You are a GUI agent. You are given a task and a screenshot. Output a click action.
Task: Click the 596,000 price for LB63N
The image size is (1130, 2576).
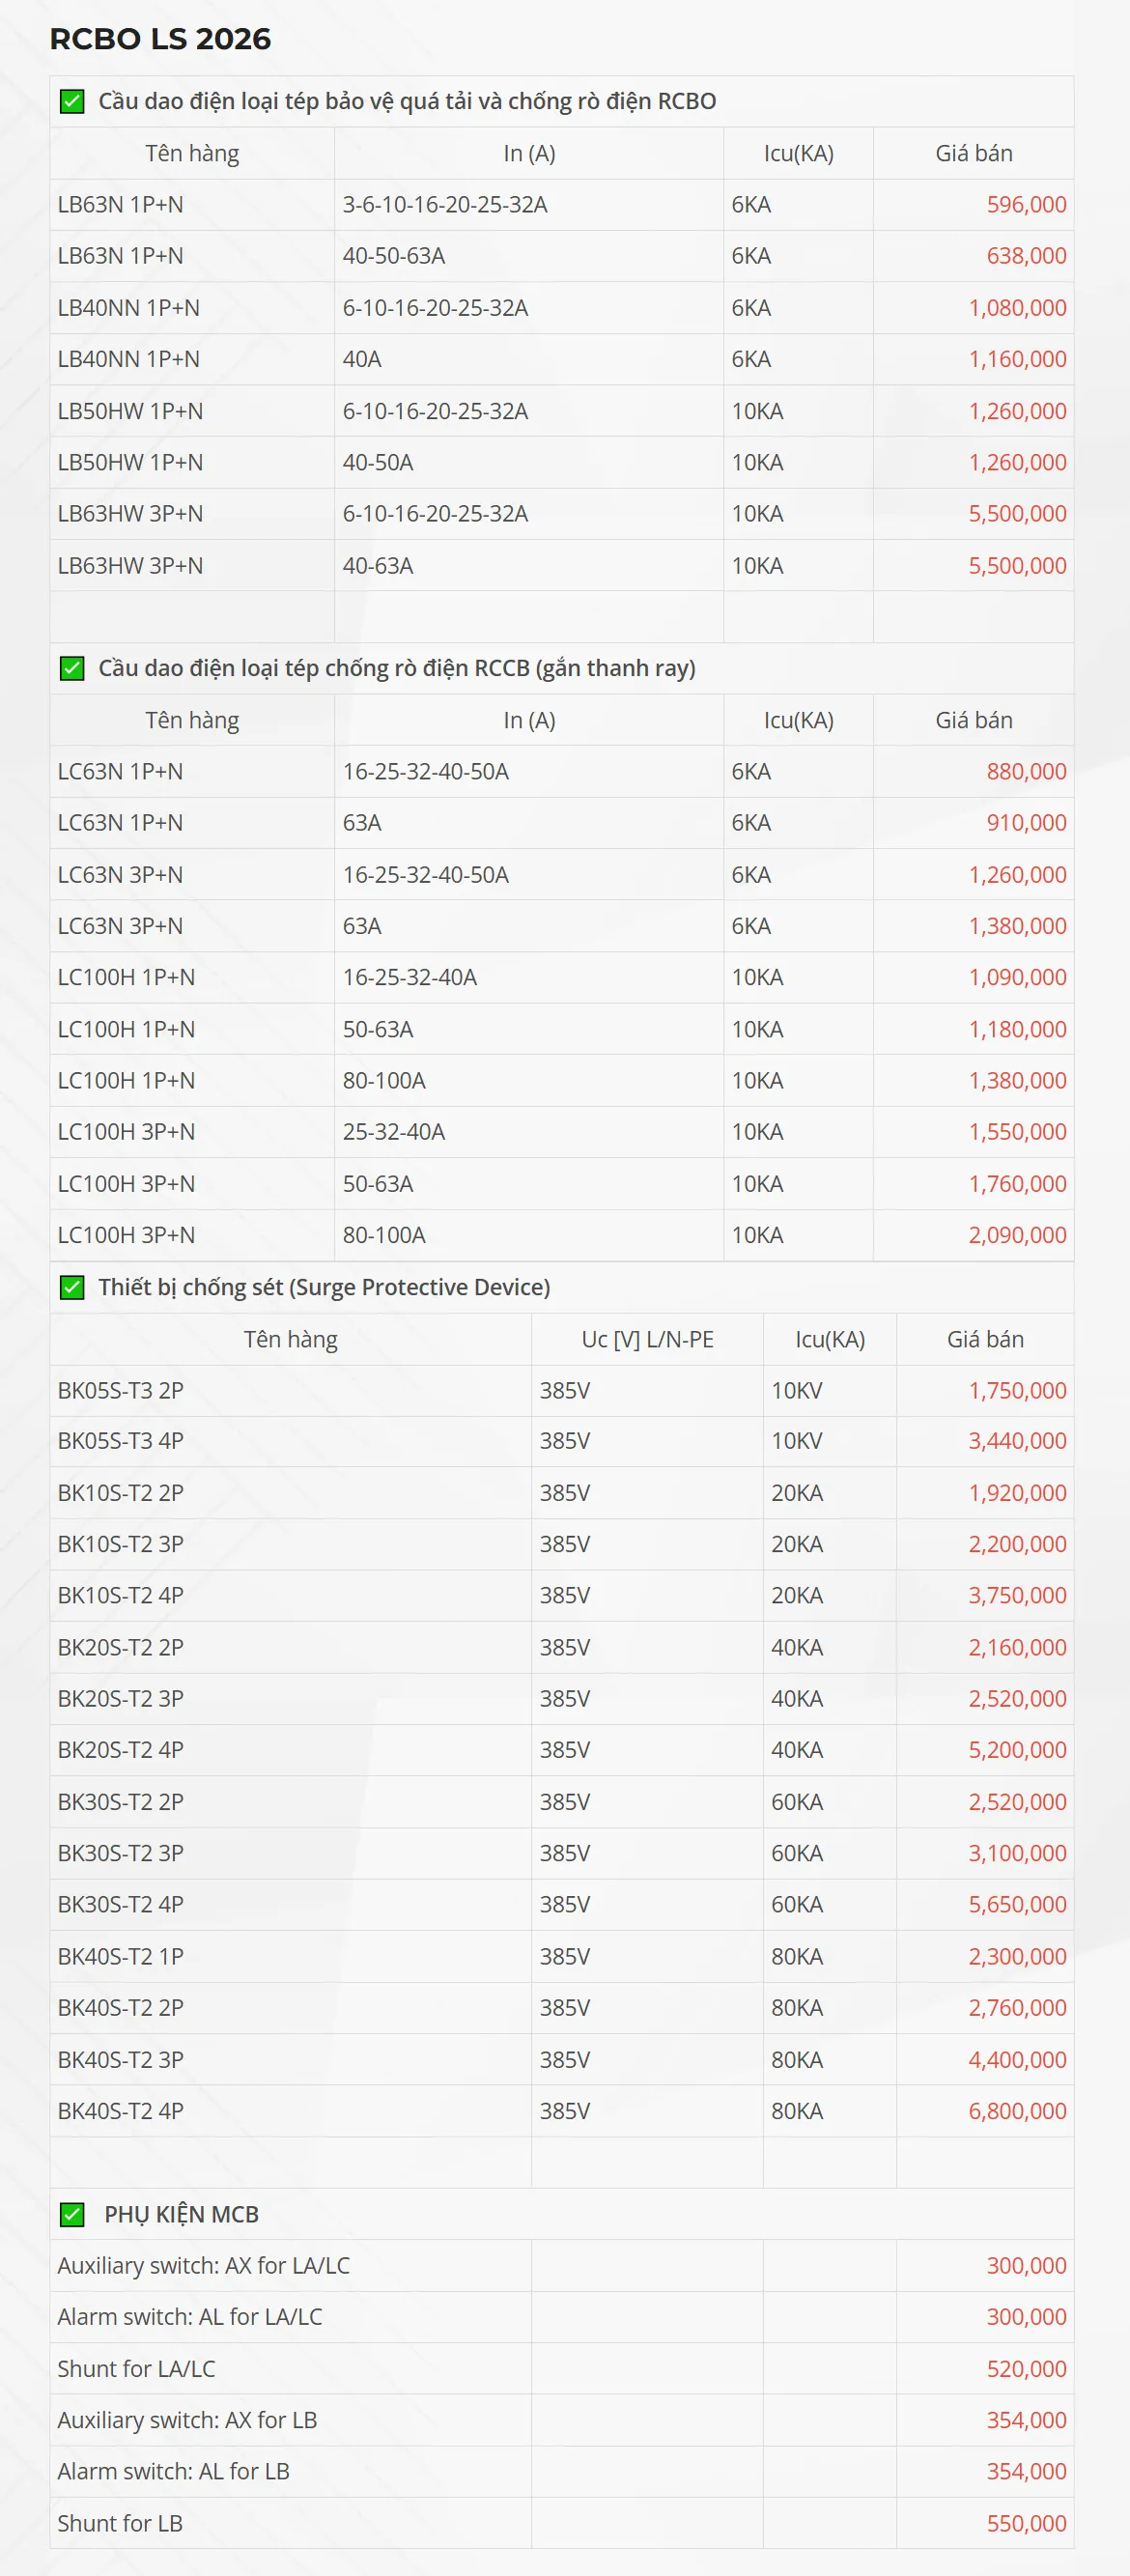pos(1026,205)
